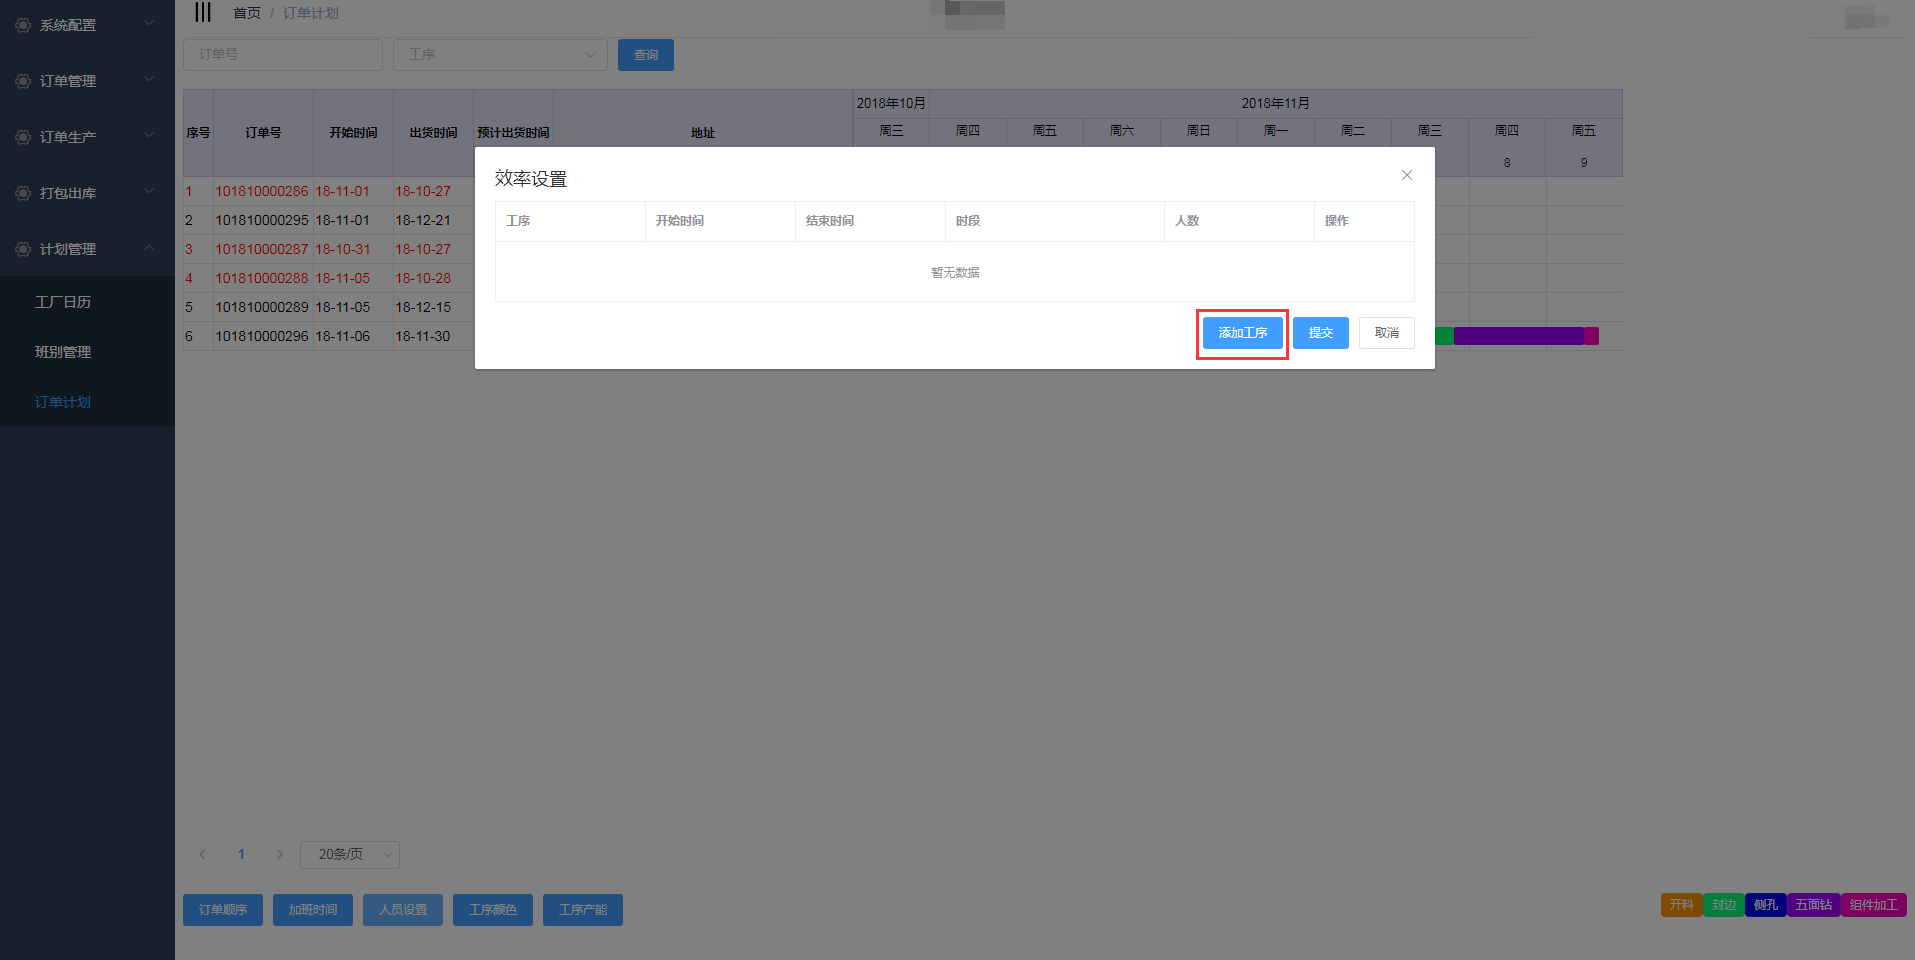Screen dimensions: 1915x960
Task: Click the 订单号 search input field
Action: pyautogui.click(x=283, y=55)
